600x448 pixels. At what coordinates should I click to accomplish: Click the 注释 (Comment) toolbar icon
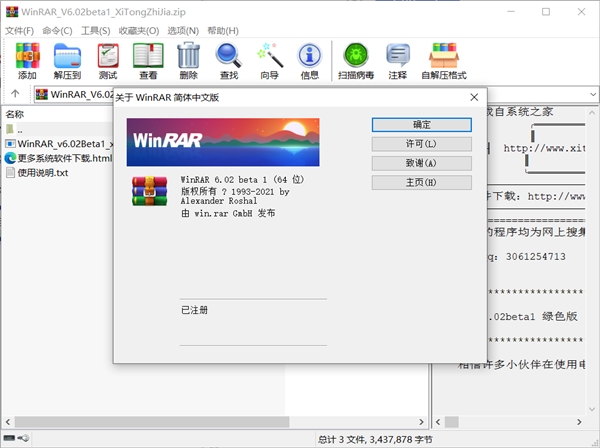(x=398, y=61)
